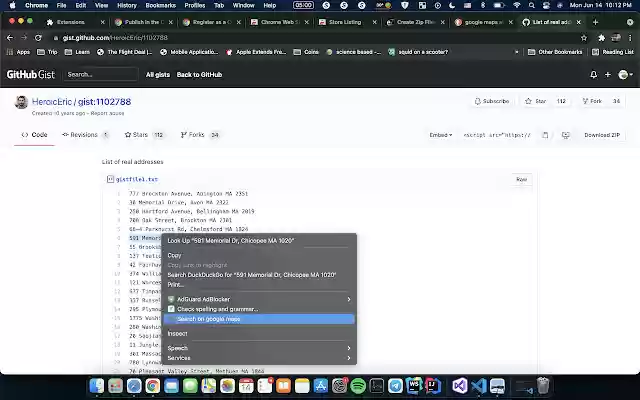
Task: Open the History menu in menu bar
Action: click(x=127, y=5)
